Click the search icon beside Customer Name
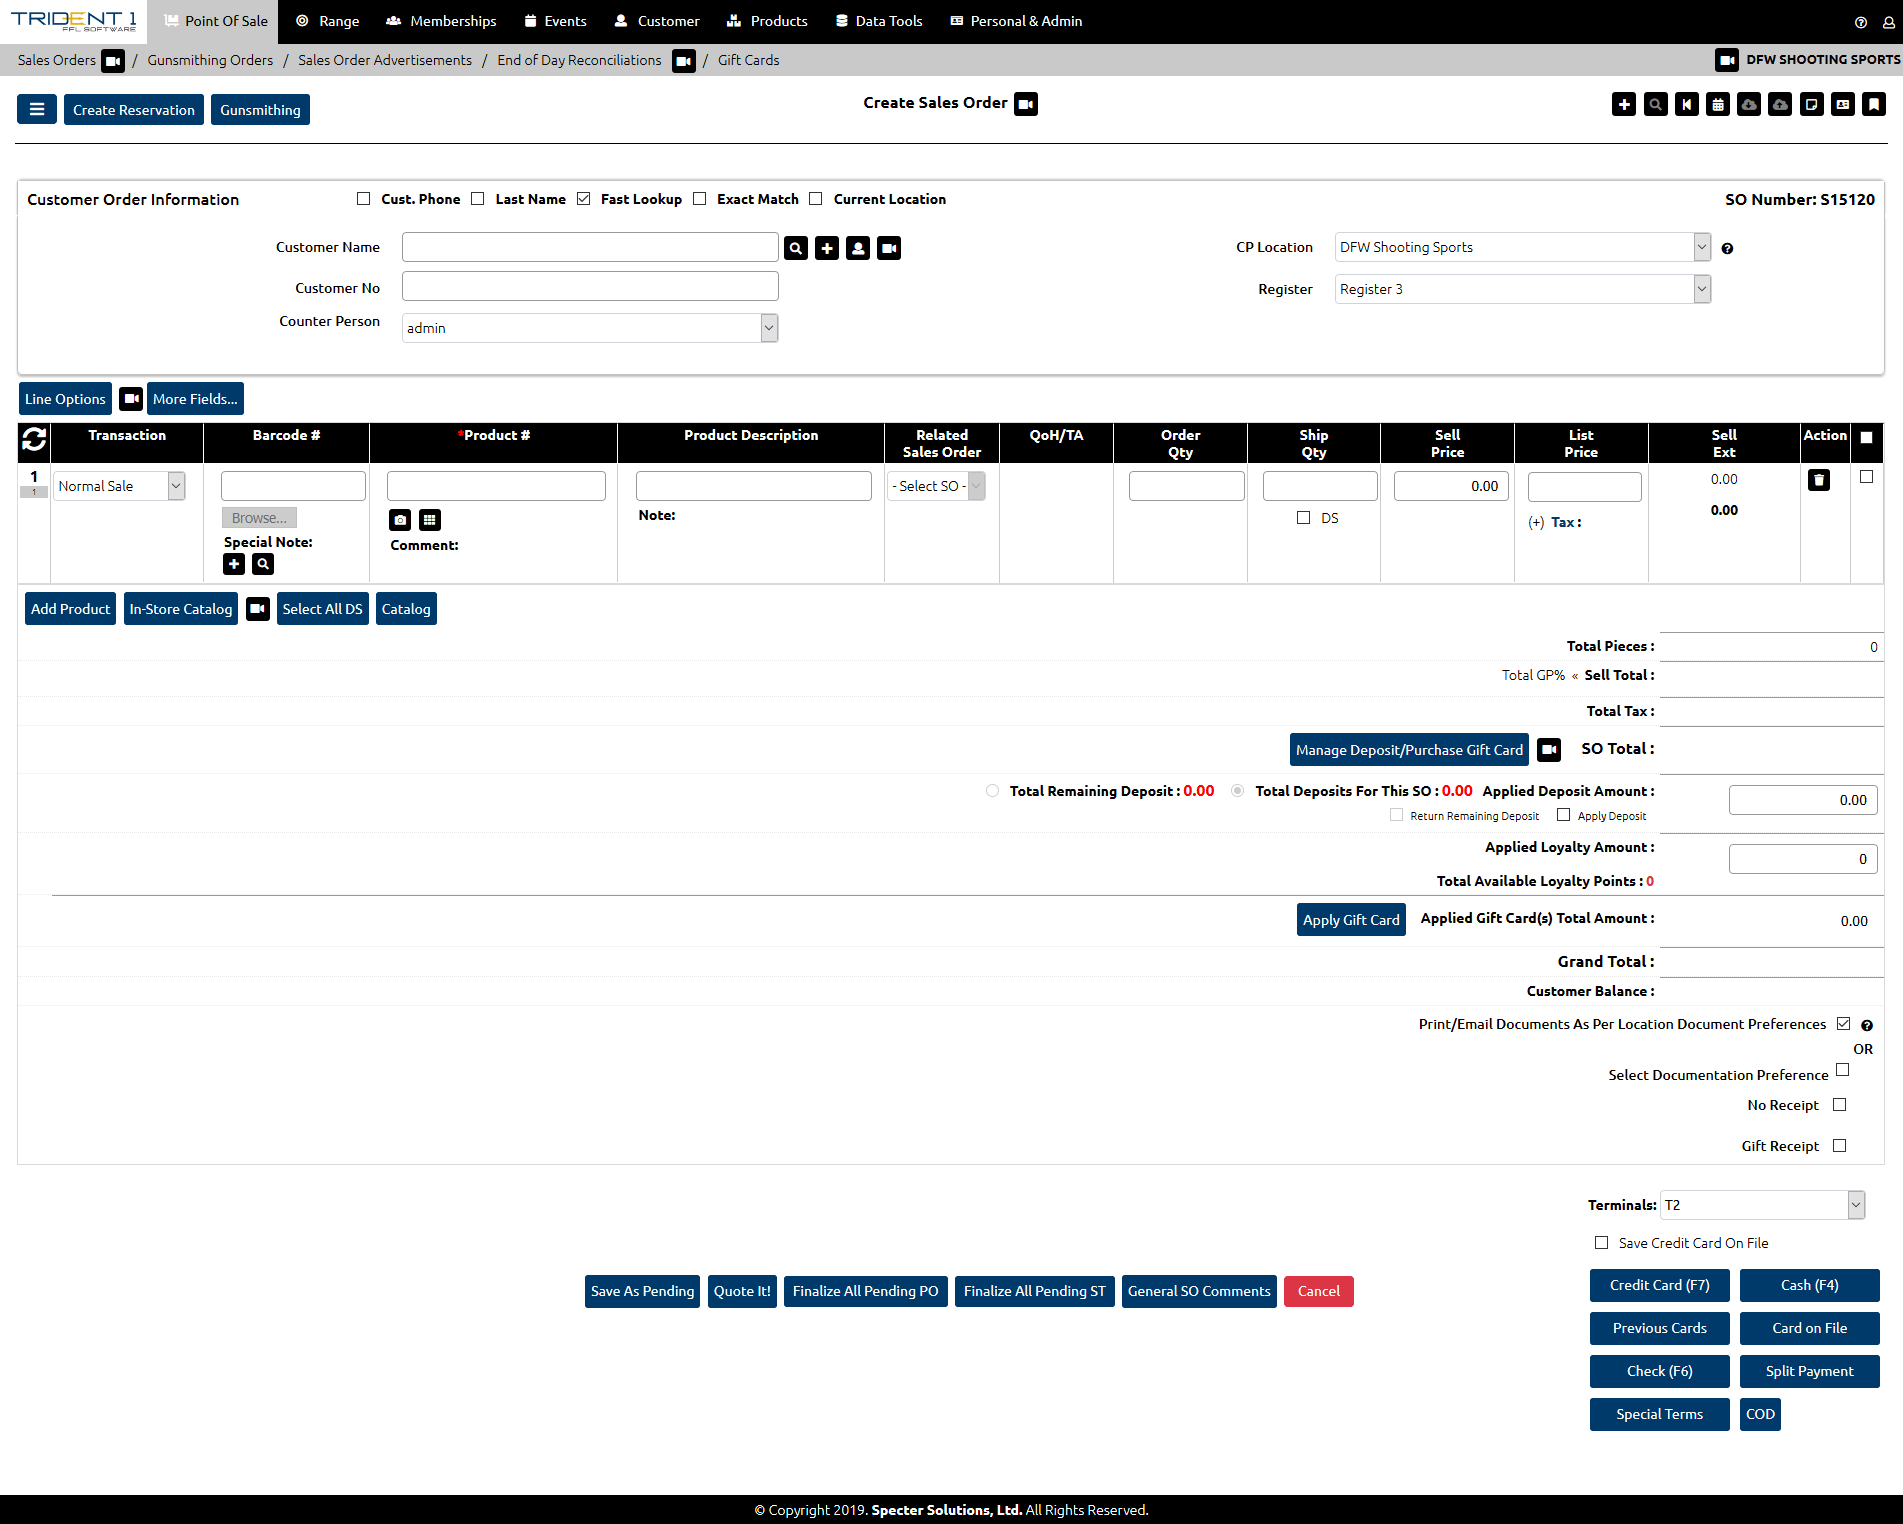The height and width of the screenshot is (1524, 1903). [796, 248]
